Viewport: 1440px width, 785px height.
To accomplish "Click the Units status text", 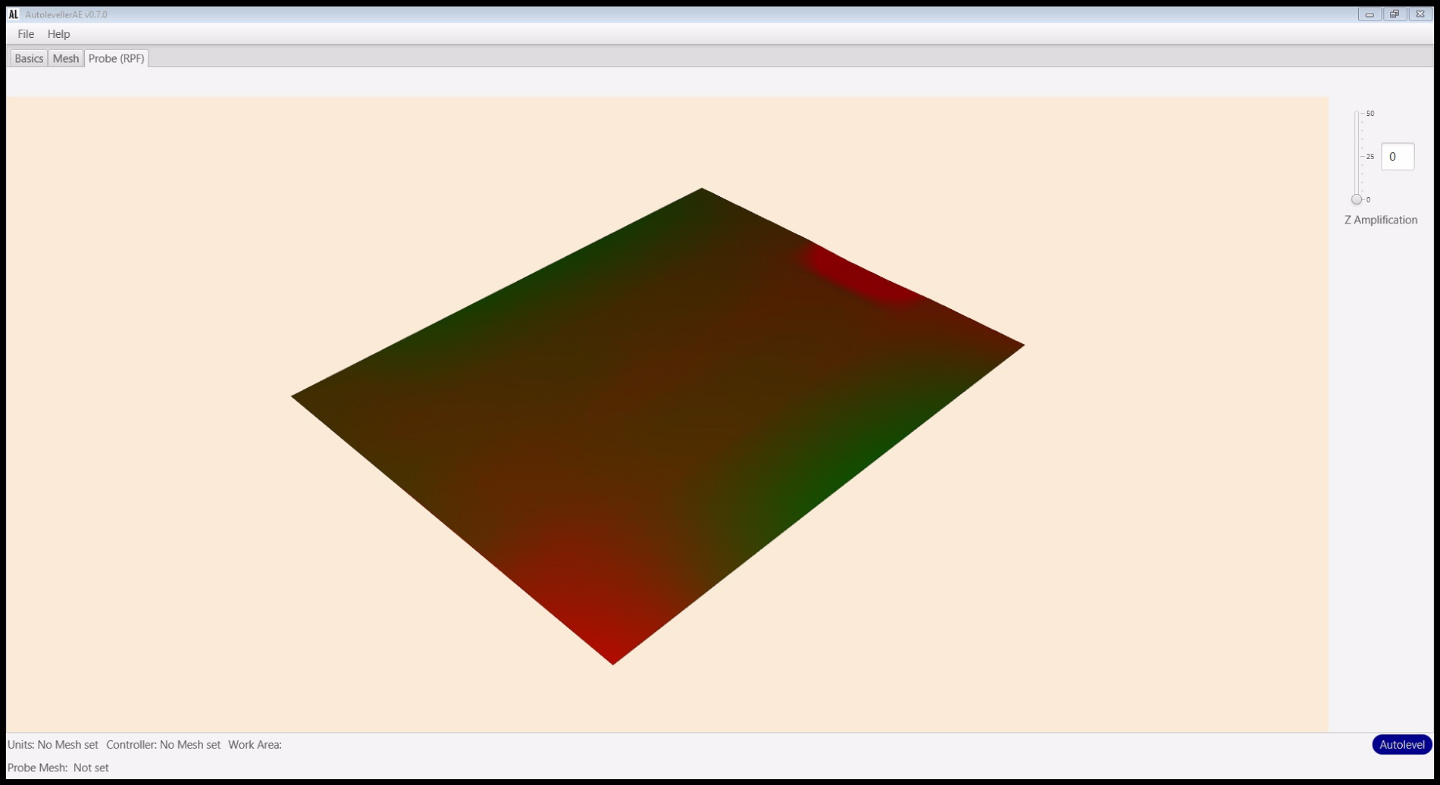I will click(x=53, y=745).
